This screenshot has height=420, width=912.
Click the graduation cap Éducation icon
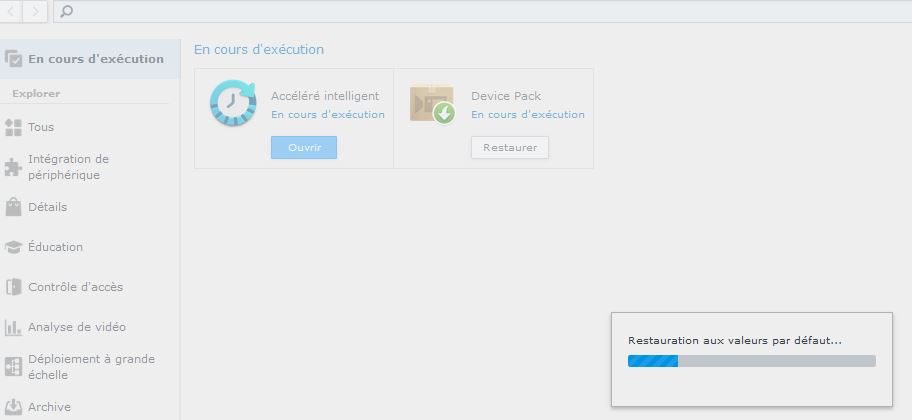[x=13, y=247]
